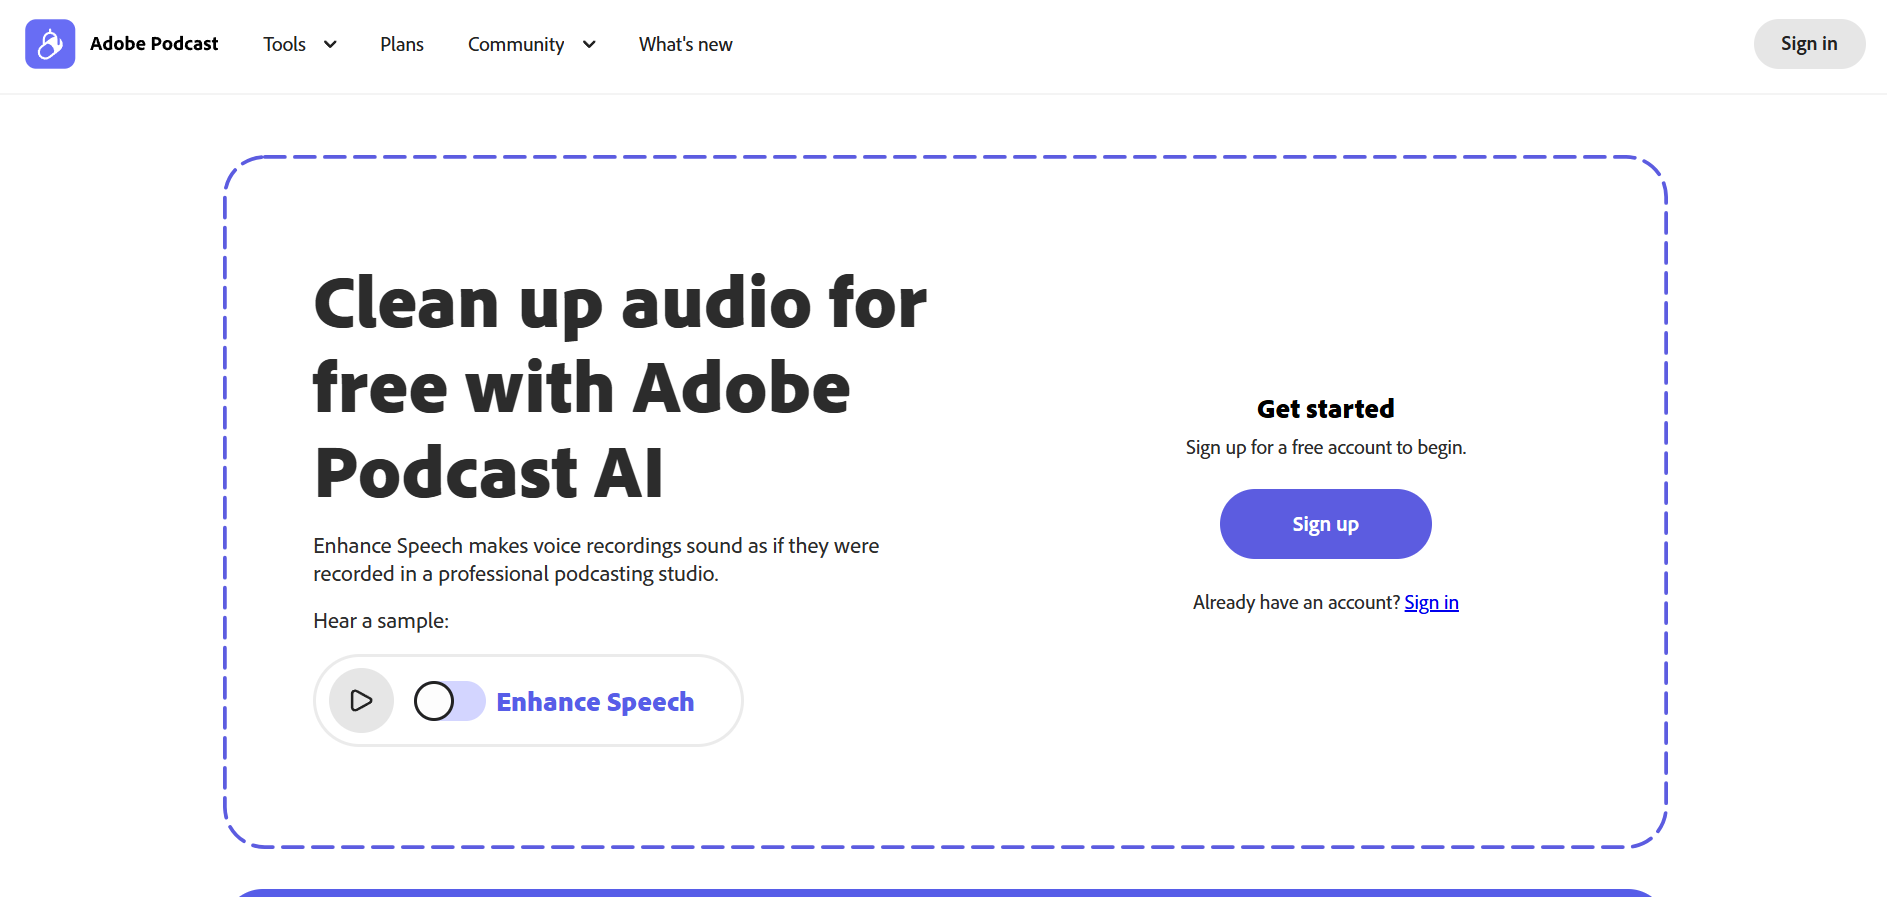This screenshot has height=897, width=1887.
Task: Open What's new page
Action: click(x=686, y=44)
